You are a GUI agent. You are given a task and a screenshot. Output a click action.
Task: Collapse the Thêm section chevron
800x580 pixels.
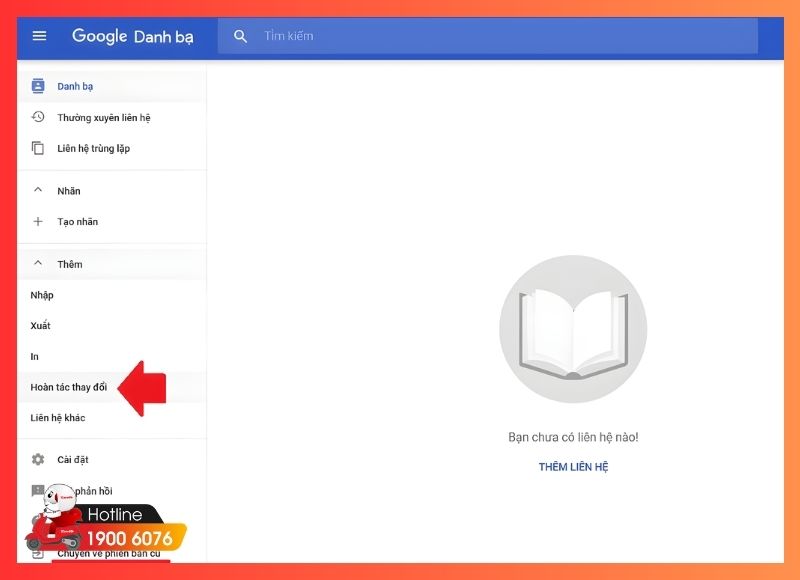point(38,264)
